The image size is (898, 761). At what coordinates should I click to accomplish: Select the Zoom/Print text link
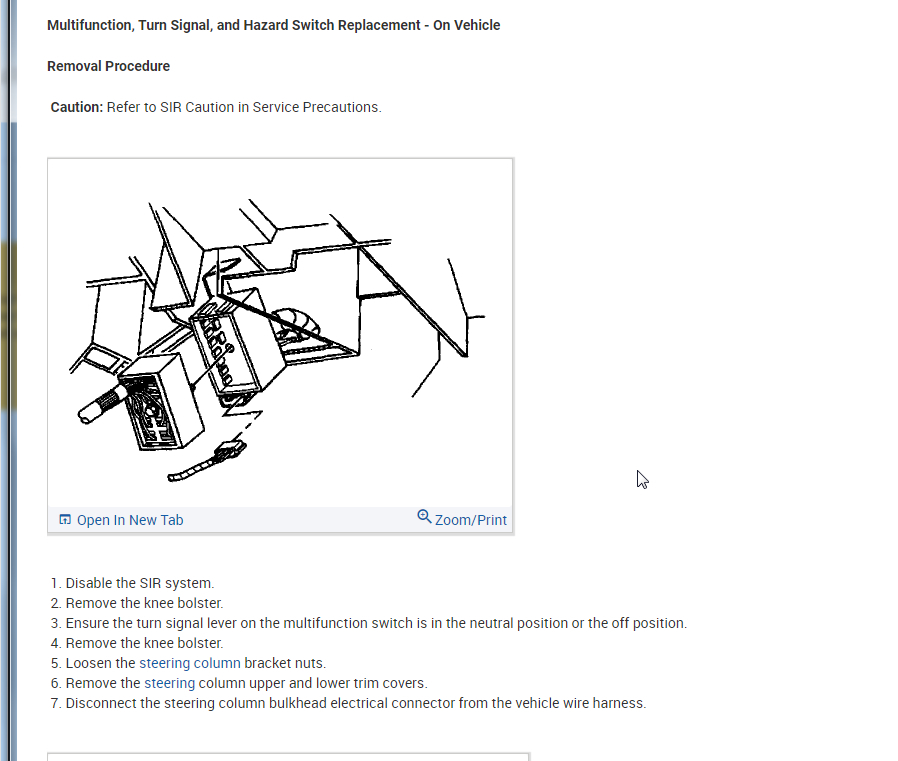click(x=471, y=520)
